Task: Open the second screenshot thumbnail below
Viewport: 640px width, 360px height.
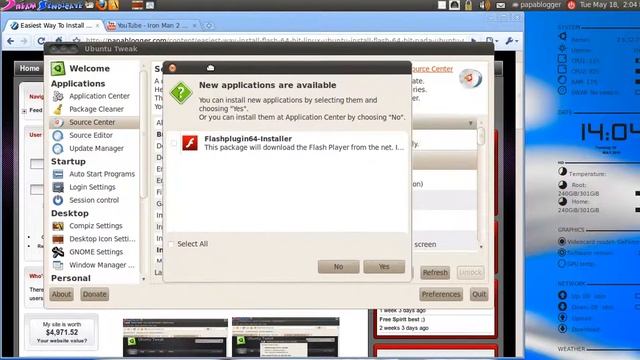Action: point(285,338)
